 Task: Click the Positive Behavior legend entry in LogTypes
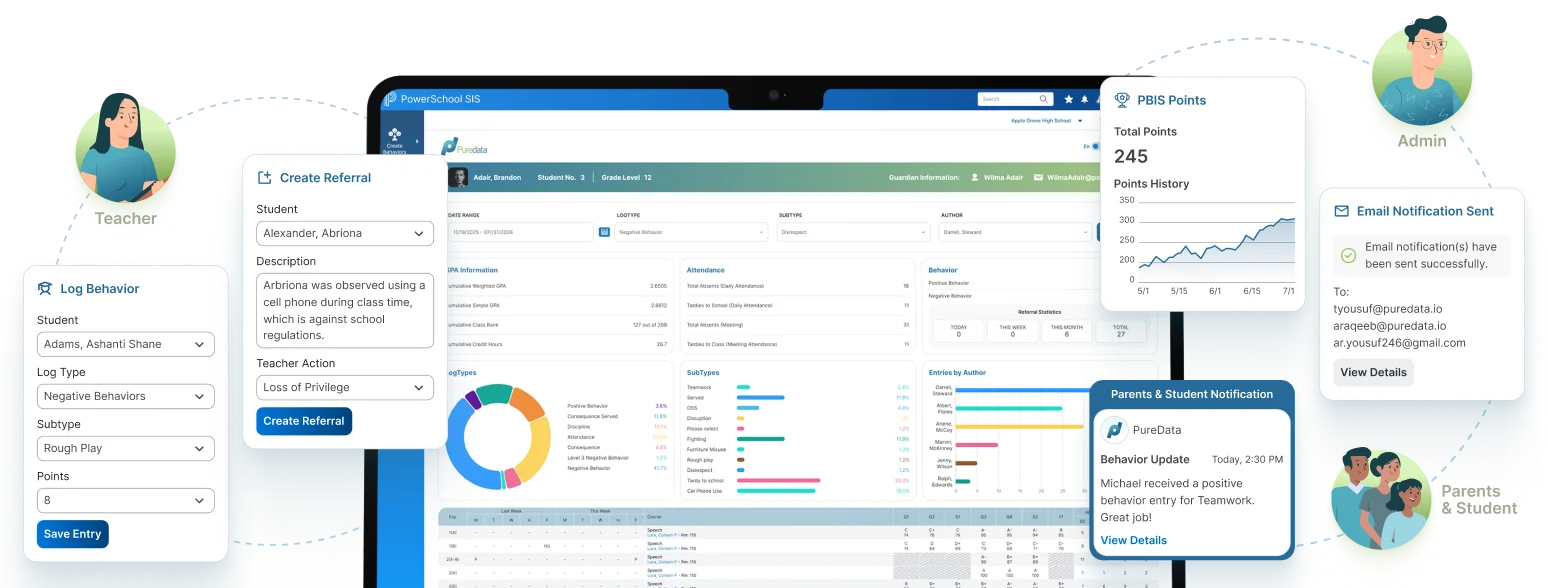click(589, 406)
